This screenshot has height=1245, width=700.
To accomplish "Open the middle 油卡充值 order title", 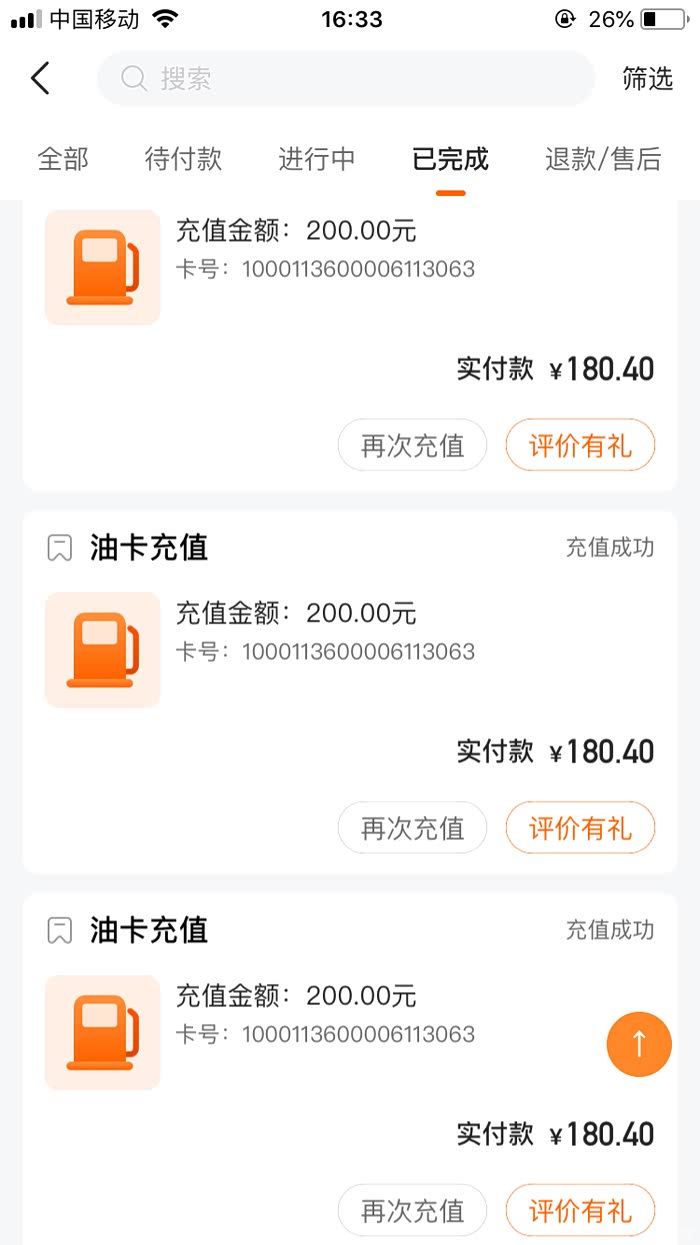I will click(x=149, y=548).
